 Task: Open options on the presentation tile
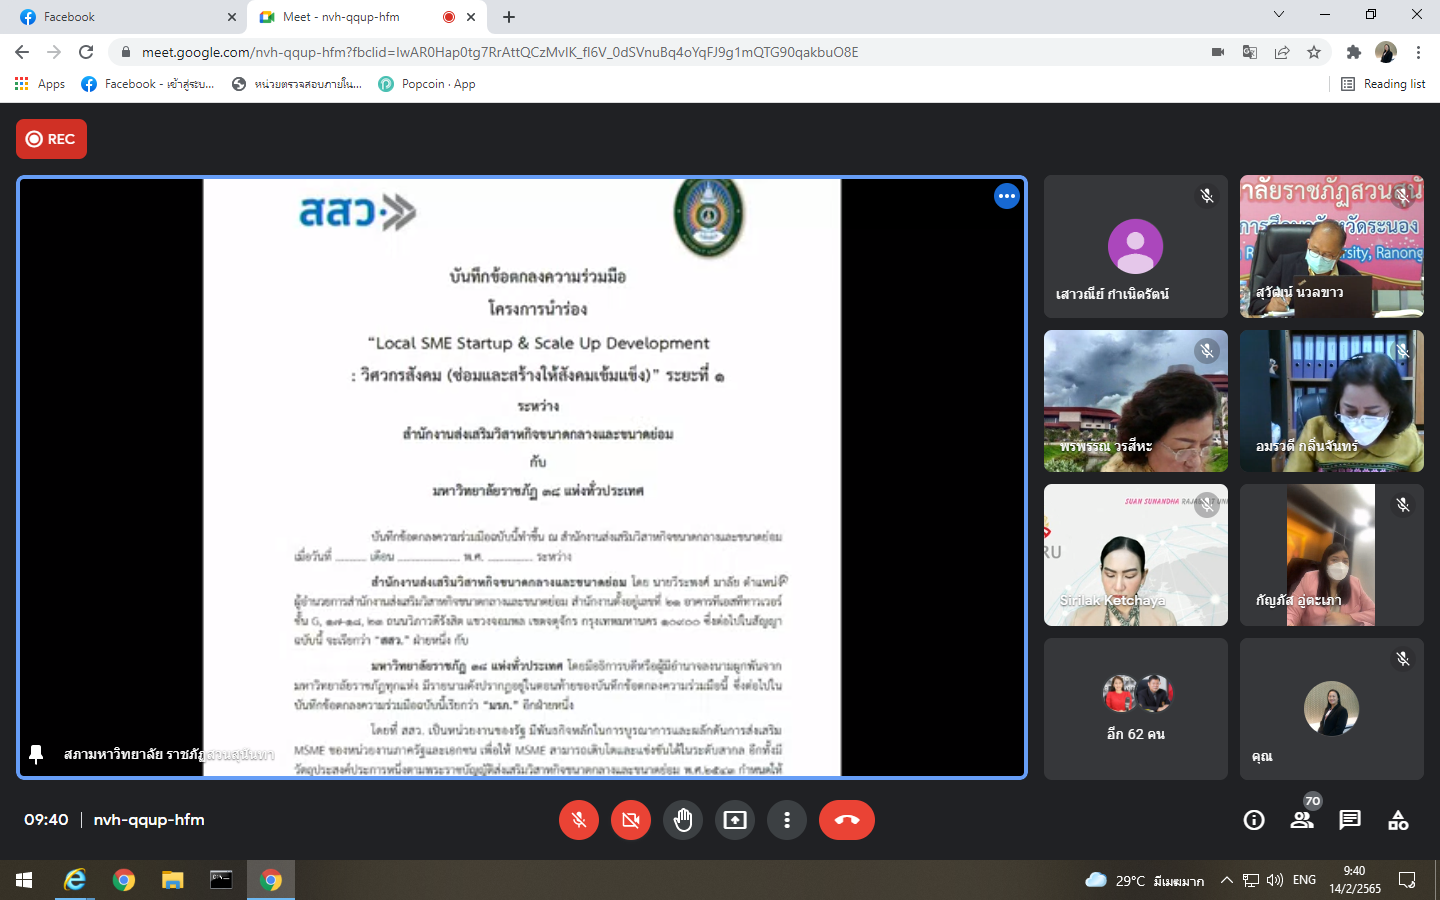pos(1006,196)
